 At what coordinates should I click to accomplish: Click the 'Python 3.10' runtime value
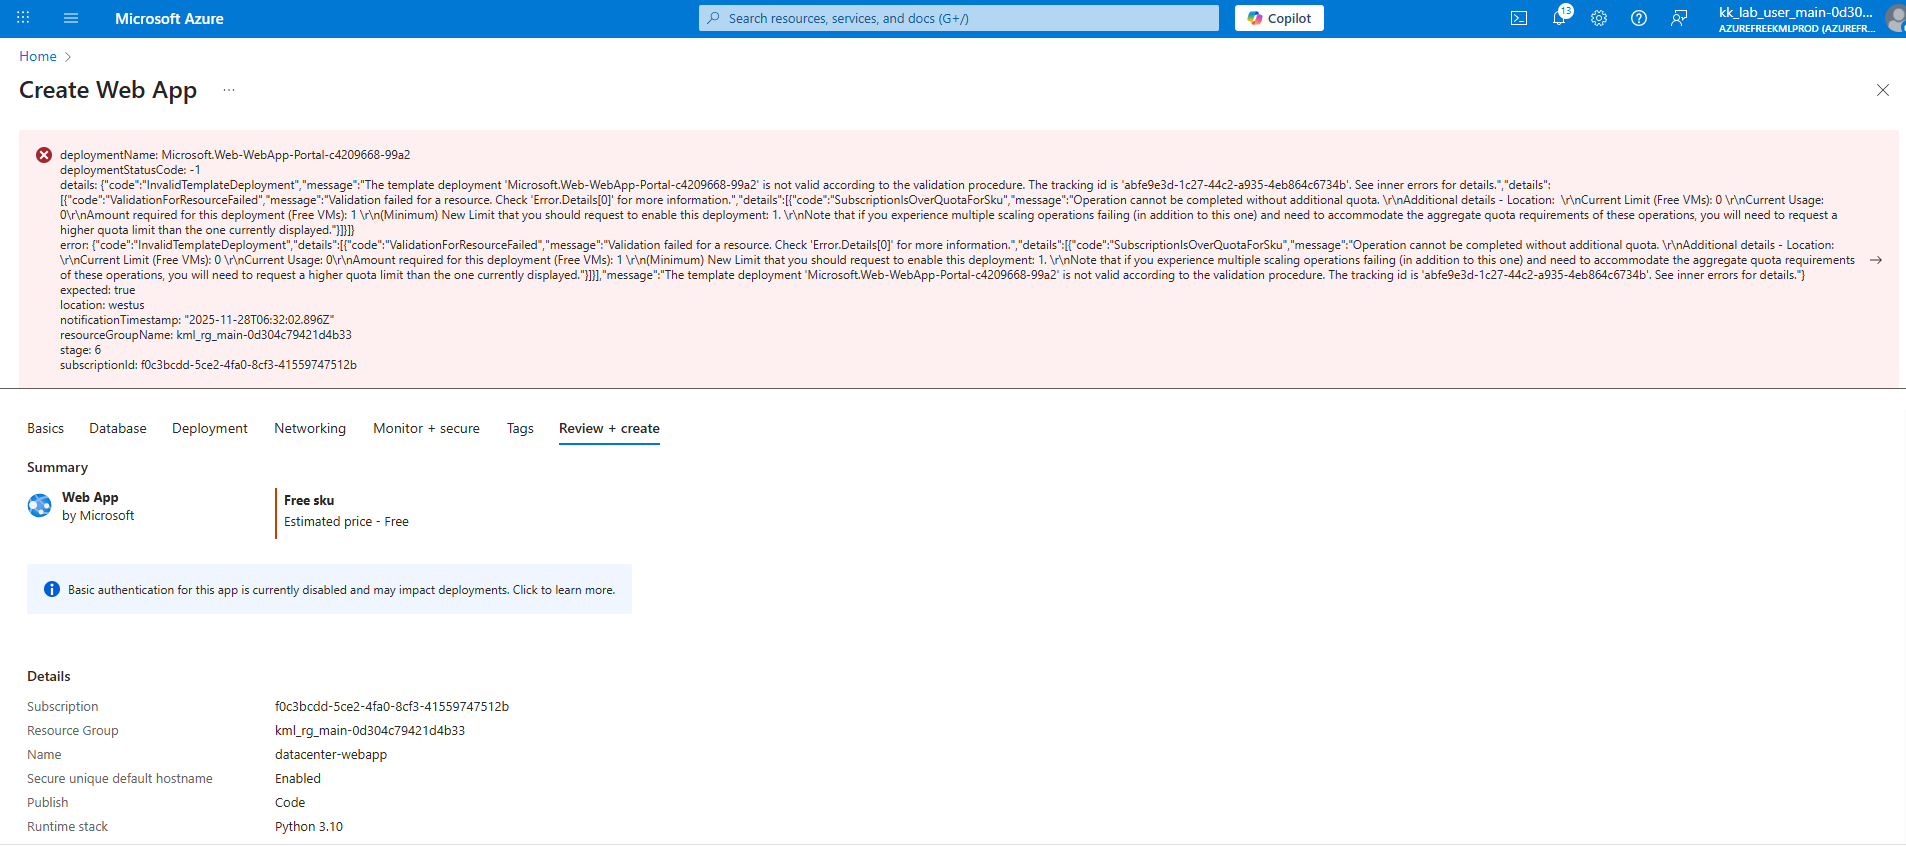pos(309,826)
